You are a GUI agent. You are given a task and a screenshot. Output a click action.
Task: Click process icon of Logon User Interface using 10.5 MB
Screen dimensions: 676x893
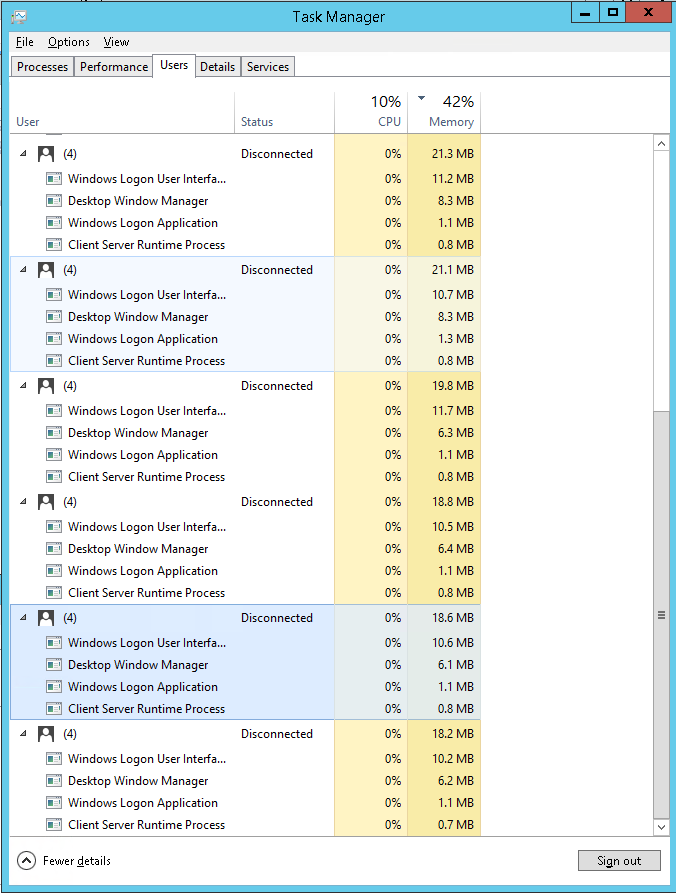[x=54, y=527]
